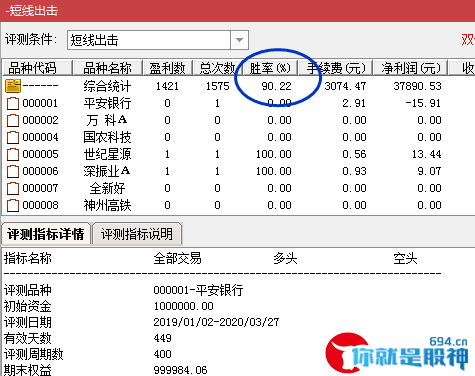The width and height of the screenshot is (475, 376).
Task: Switch to the 评测指标说明 tab
Action: point(137,234)
